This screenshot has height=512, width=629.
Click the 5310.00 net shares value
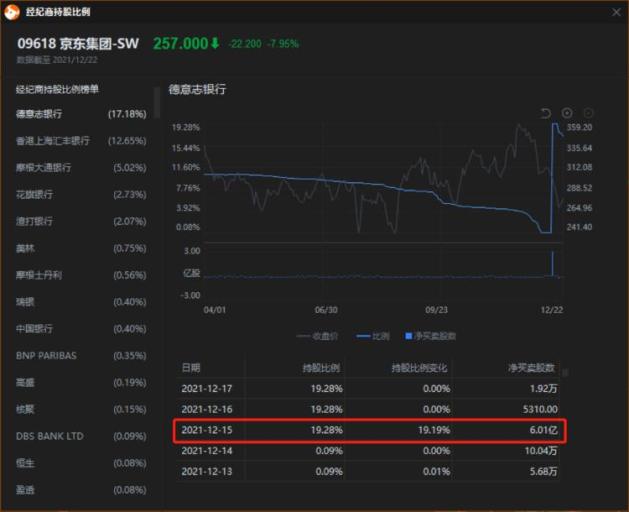[540, 409]
